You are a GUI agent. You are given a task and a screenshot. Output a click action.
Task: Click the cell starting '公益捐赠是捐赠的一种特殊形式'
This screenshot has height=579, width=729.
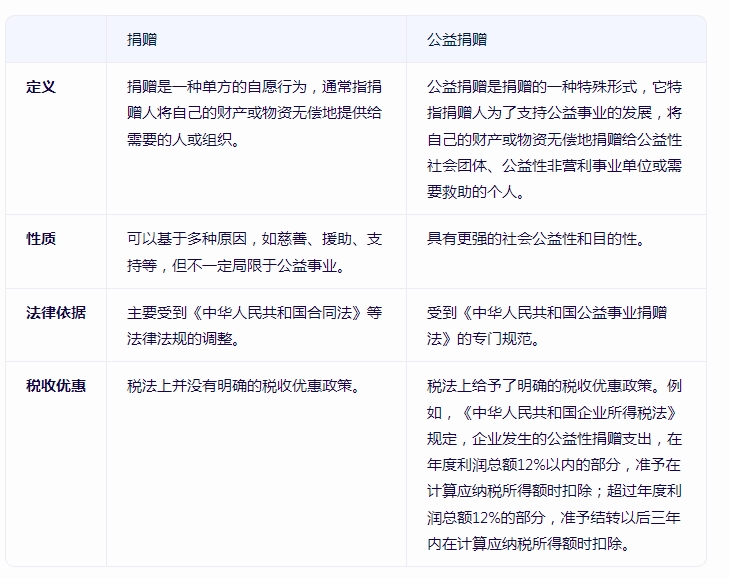pos(556,139)
